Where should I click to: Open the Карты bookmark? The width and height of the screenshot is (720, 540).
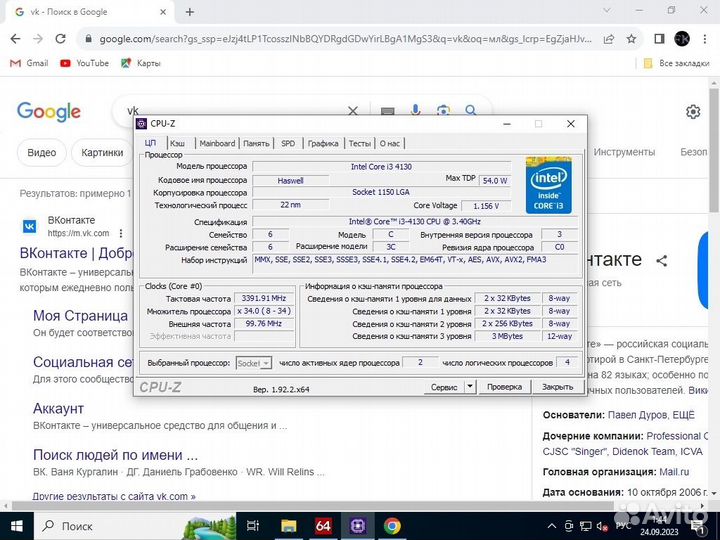141,63
